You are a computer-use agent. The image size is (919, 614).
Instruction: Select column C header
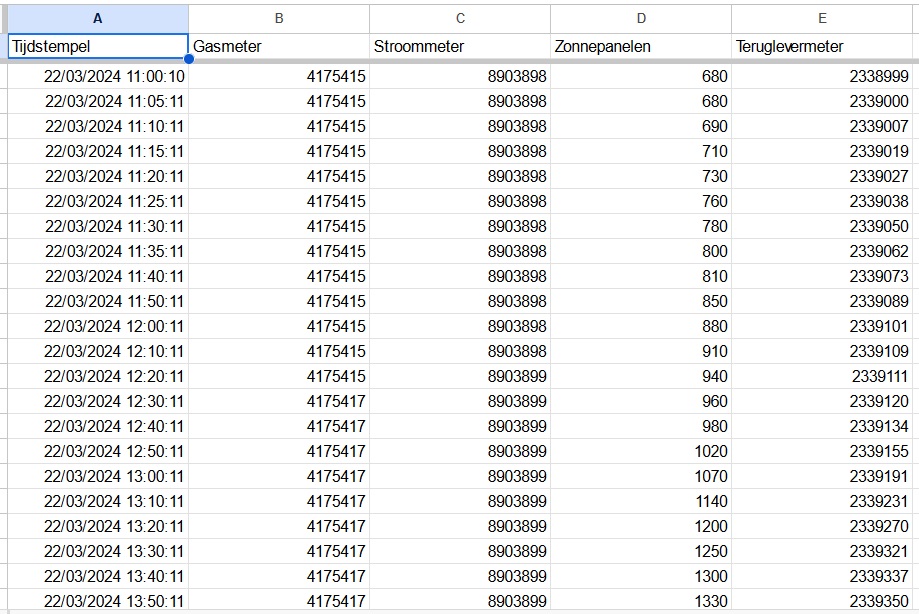point(460,18)
